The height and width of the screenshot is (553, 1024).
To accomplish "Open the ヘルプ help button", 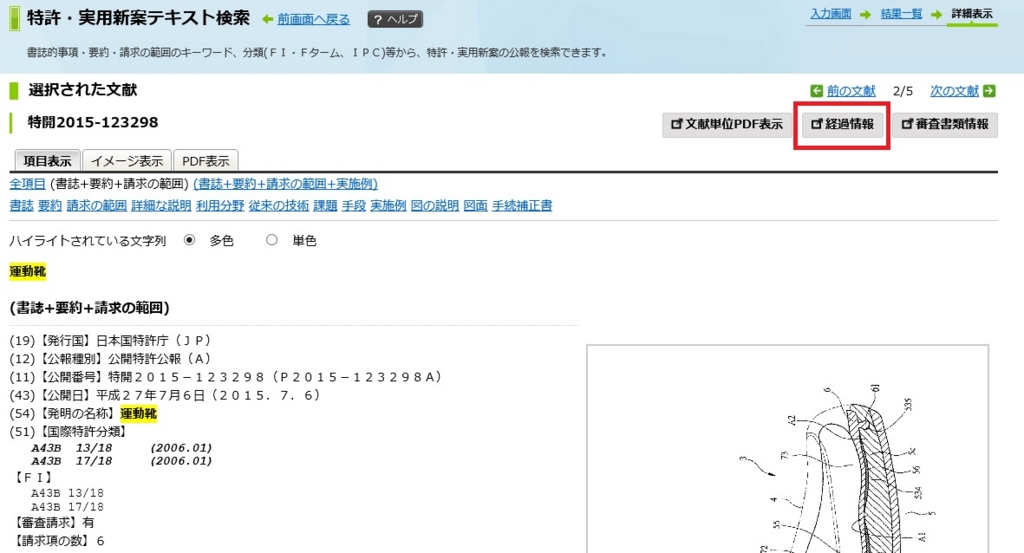I will click(395, 20).
